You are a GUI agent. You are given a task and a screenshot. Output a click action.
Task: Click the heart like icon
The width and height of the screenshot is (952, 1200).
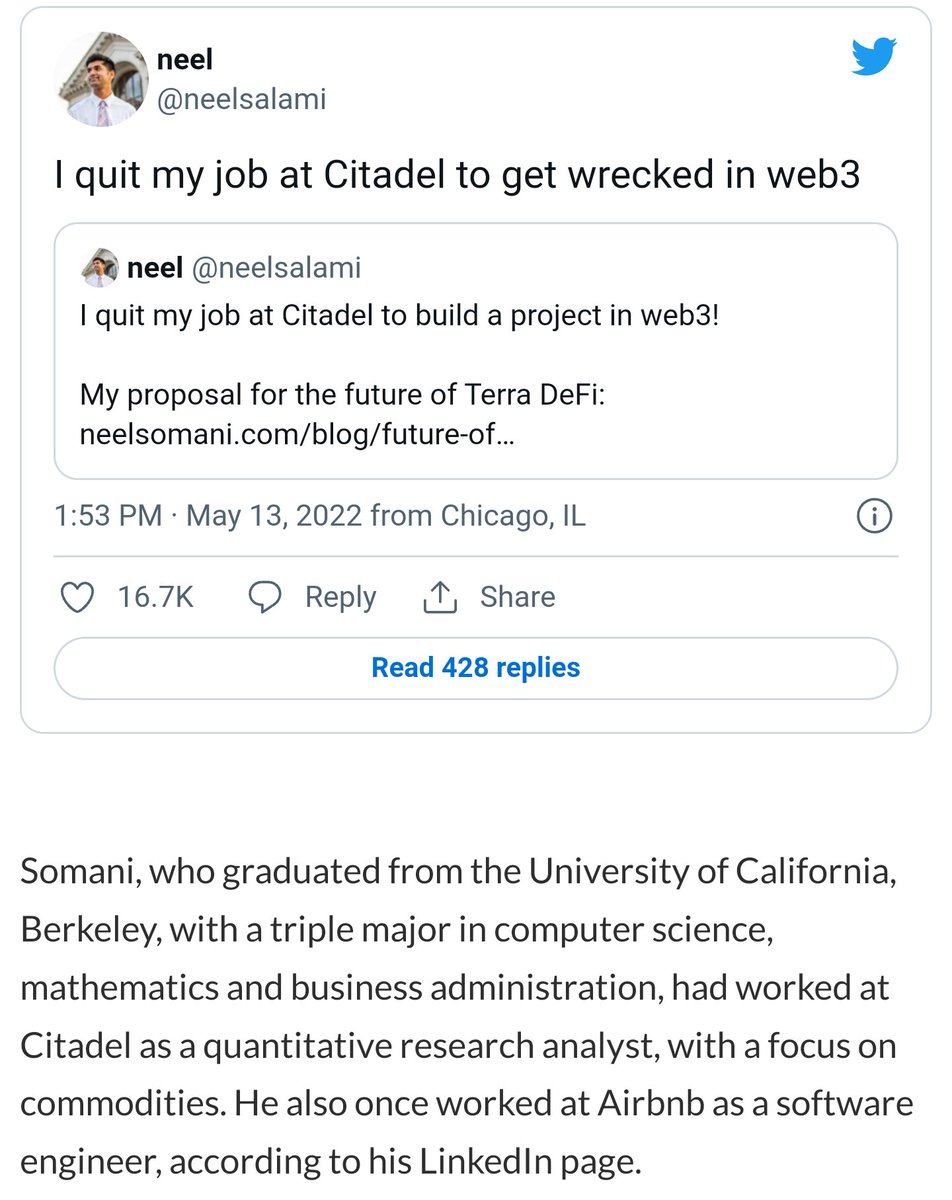(78, 597)
